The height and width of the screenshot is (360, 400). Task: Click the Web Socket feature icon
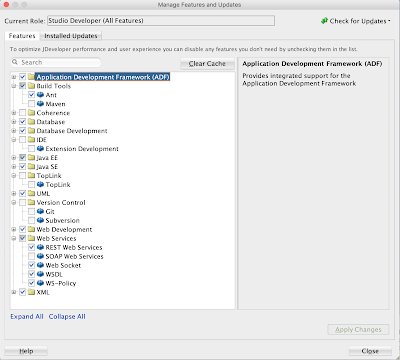(40, 266)
